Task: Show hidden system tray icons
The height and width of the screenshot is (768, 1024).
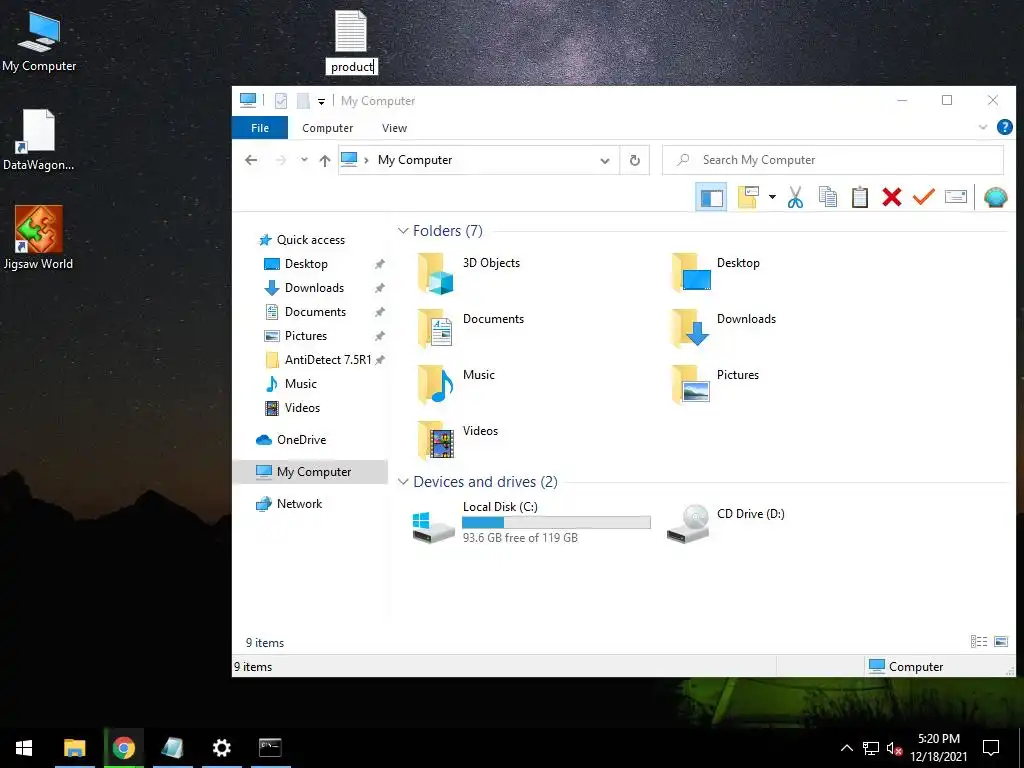Action: (846, 748)
